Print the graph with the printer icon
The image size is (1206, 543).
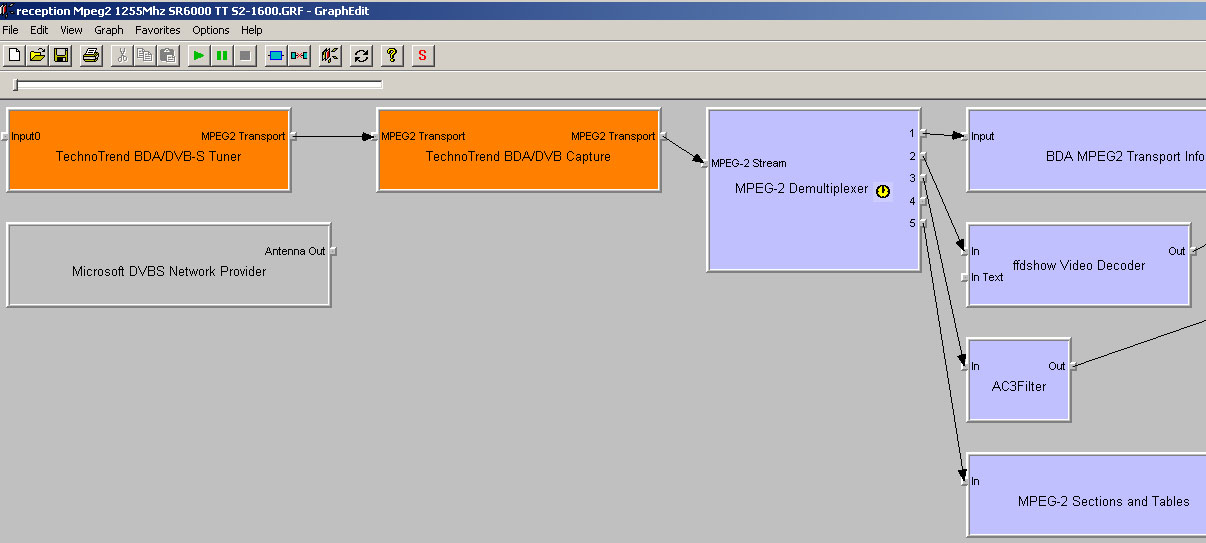pos(90,56)
